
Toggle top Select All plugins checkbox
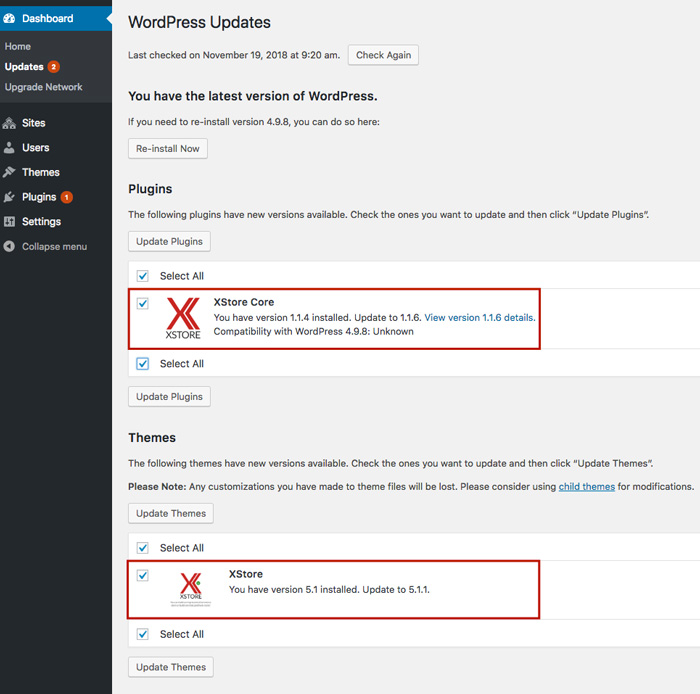tap(142, 276)
